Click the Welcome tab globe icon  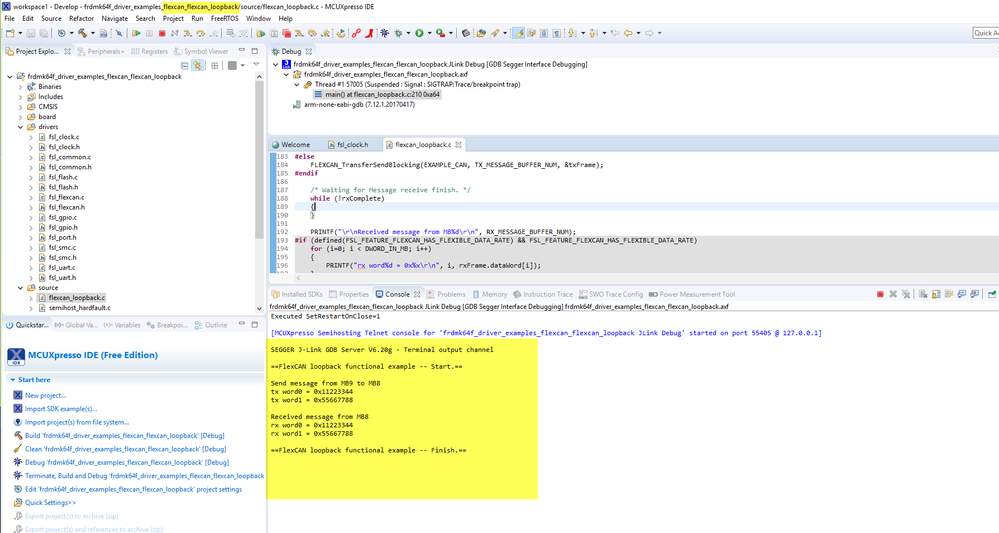click(276, 145)
